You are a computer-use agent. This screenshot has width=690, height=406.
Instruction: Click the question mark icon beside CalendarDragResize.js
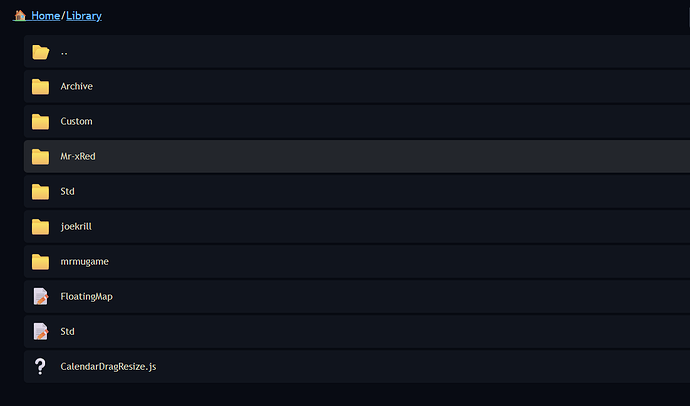(x=40, y=367)
